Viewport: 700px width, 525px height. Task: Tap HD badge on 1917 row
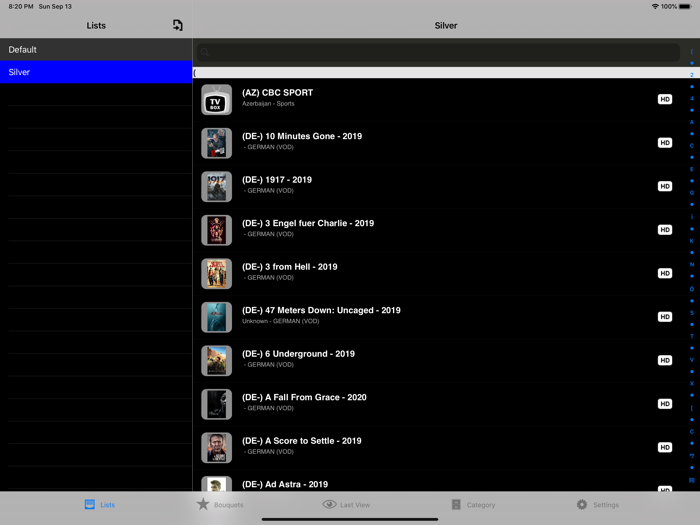[665, 186]
